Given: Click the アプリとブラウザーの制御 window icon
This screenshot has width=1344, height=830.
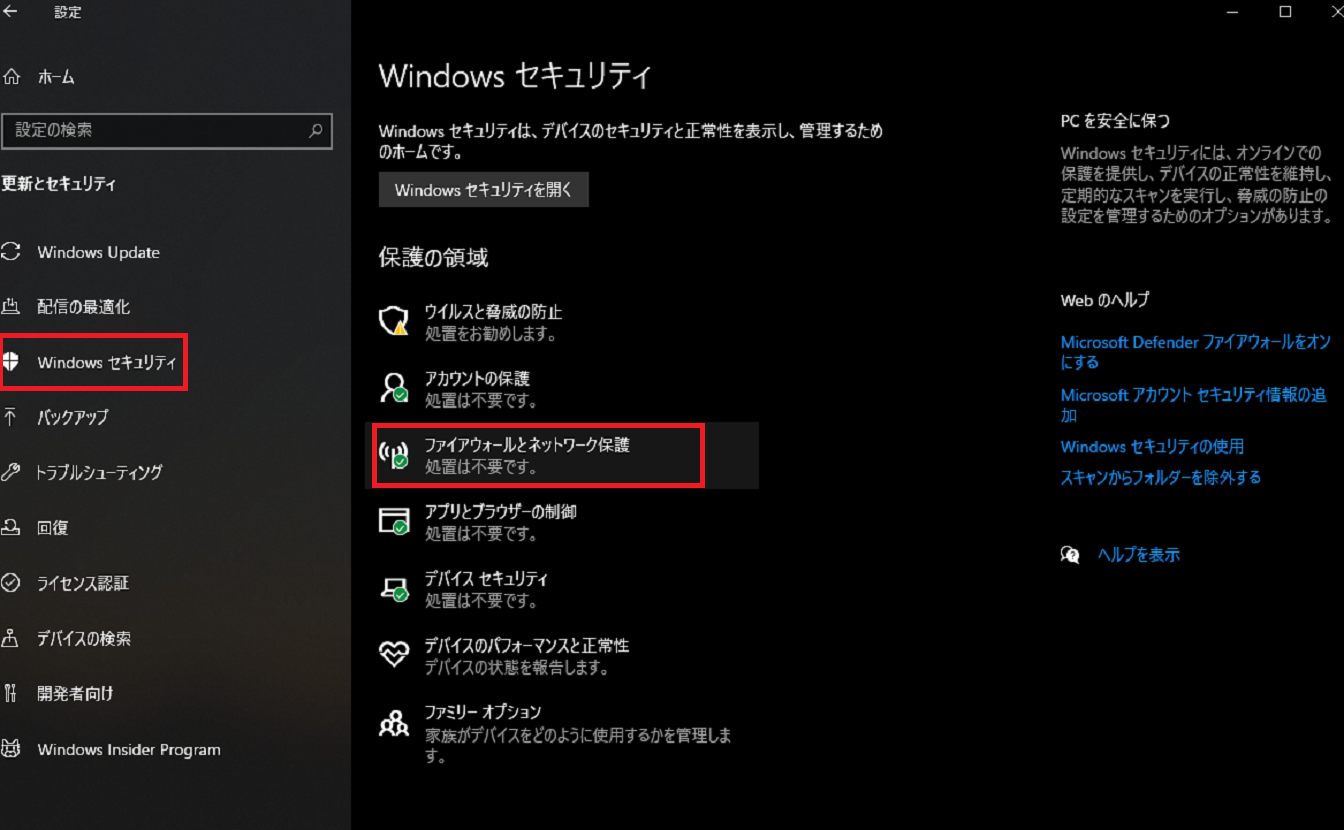Looking at the screenshot, I should point(393,521).
